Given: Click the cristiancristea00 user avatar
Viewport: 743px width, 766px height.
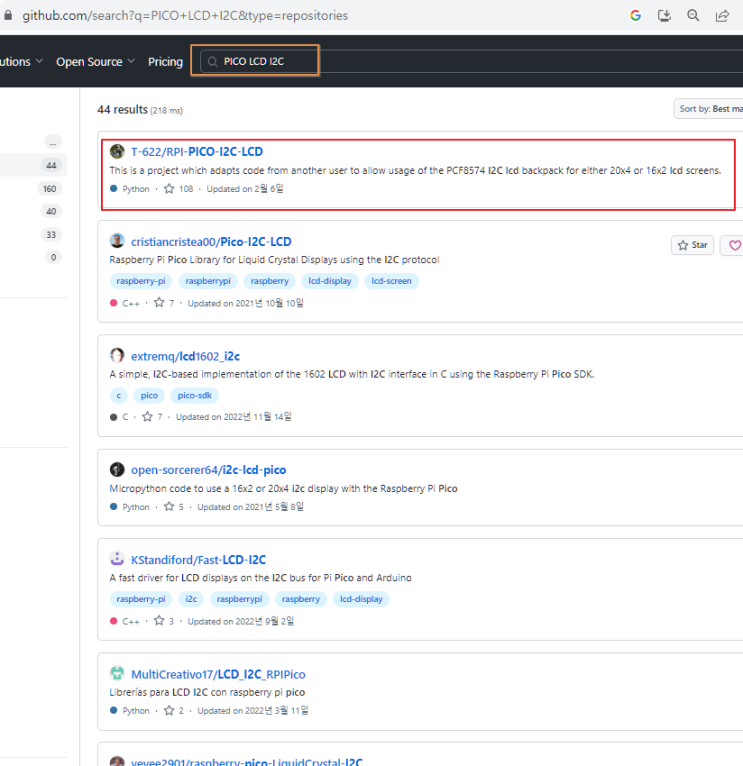Looking at the screenshot, I should click(117, 241).
